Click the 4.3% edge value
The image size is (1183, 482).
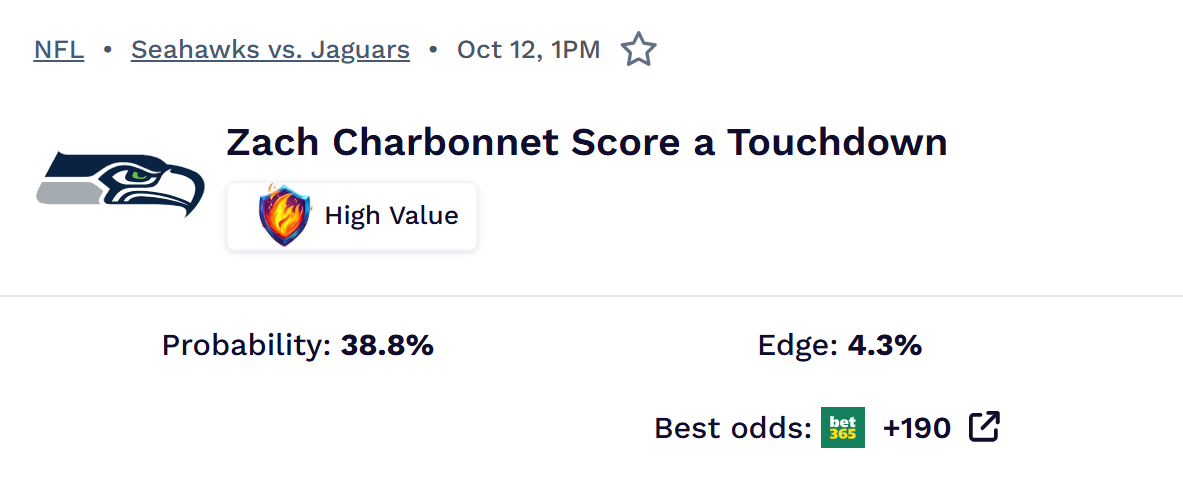point(885,346)
